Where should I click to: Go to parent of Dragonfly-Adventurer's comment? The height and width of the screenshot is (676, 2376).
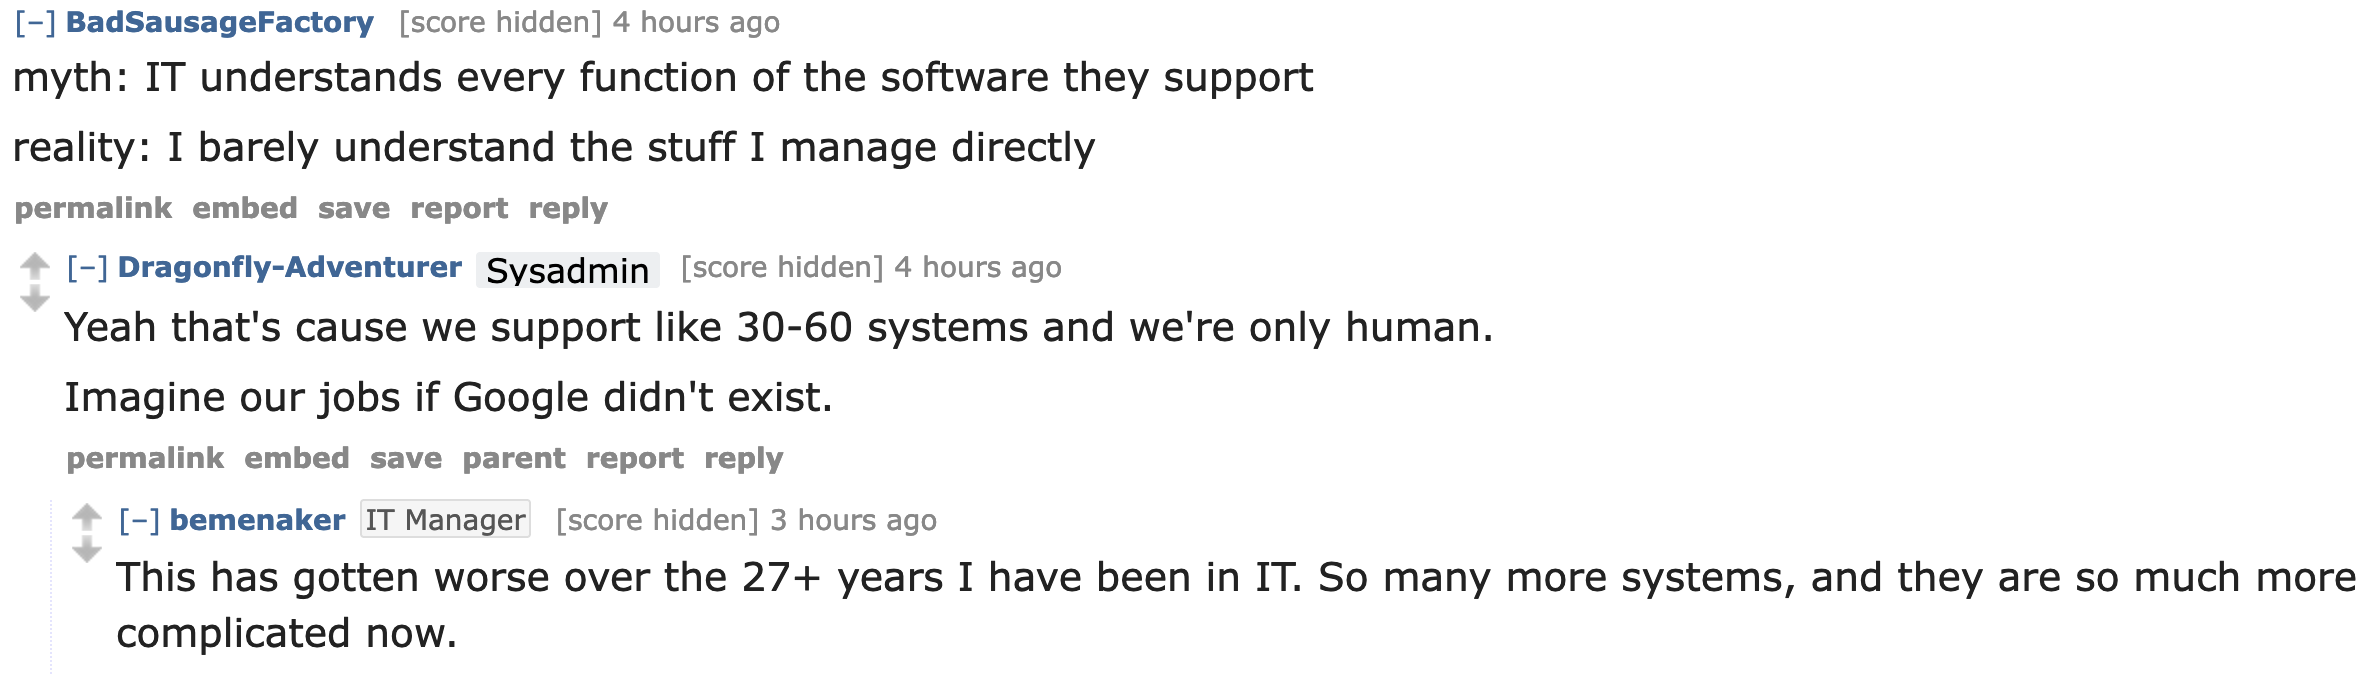(x=514, y=458)
